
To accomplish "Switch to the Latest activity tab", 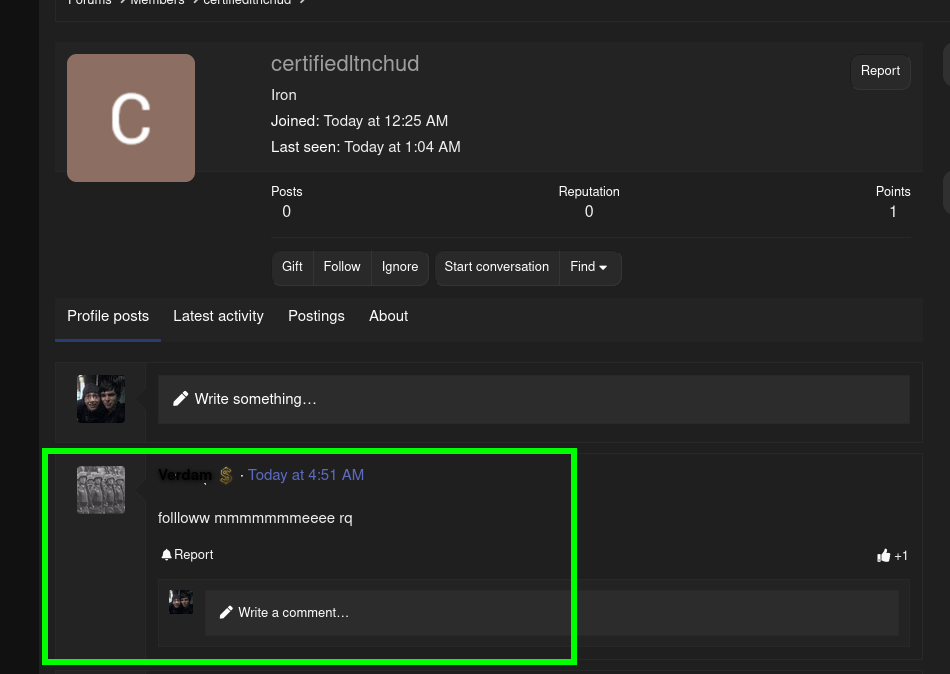I will tap(218, 317).
